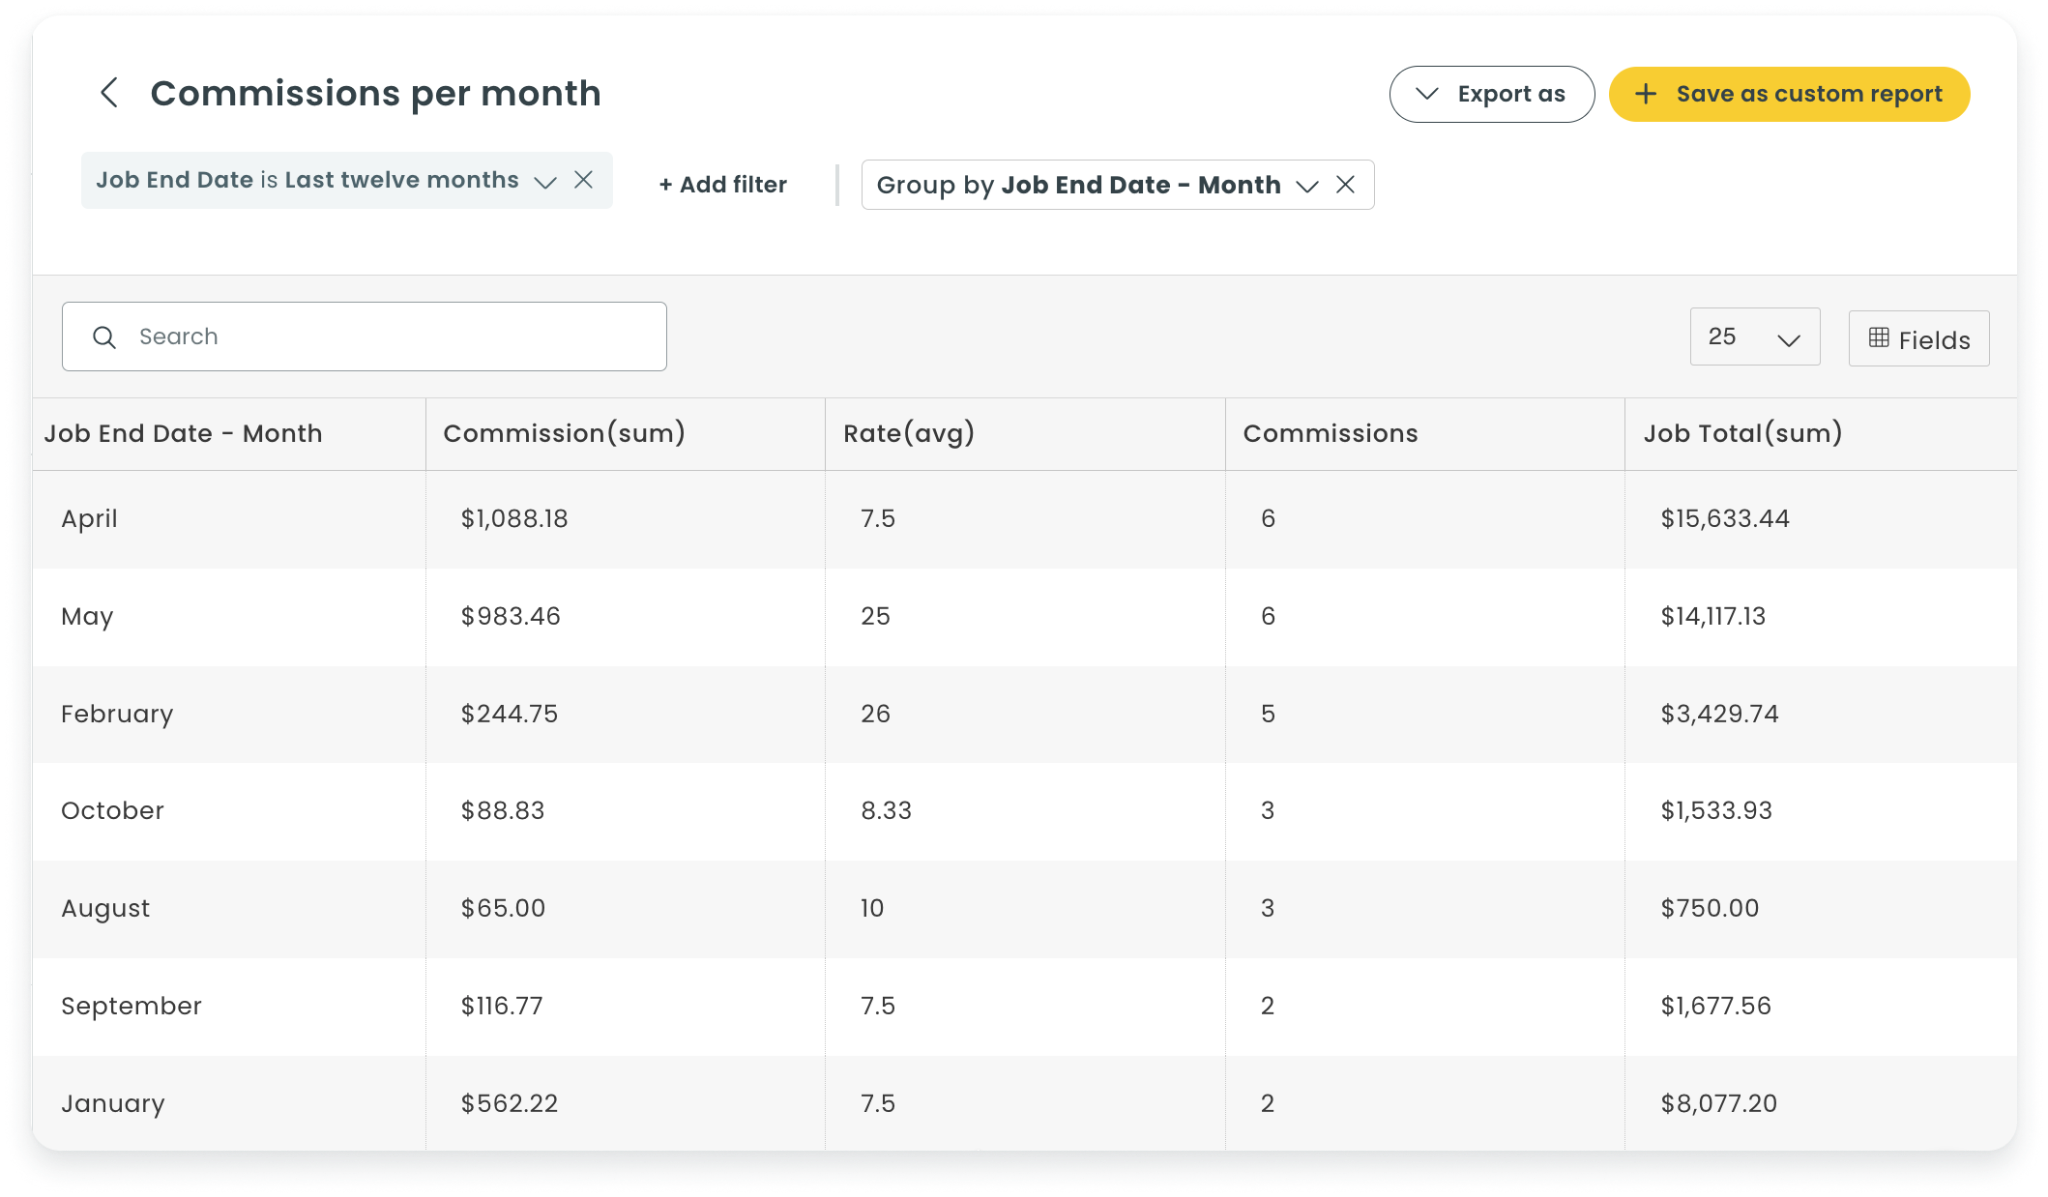This screenshot has width=2048, height=1197.
Task: Go back using the left chevron arrow
Action: [x=109, y=93]
